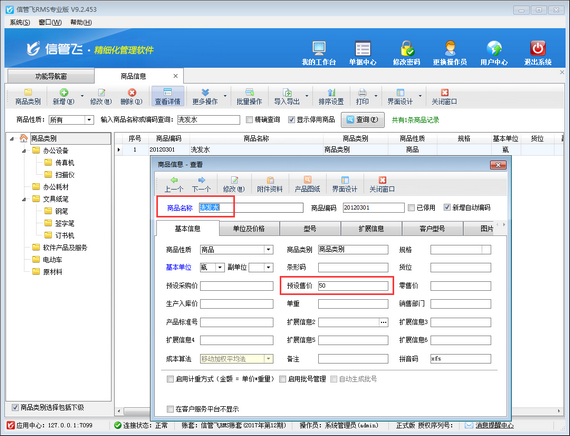Open 单据中心 icon in header
The image size is (570, 436).
(362, 48)
